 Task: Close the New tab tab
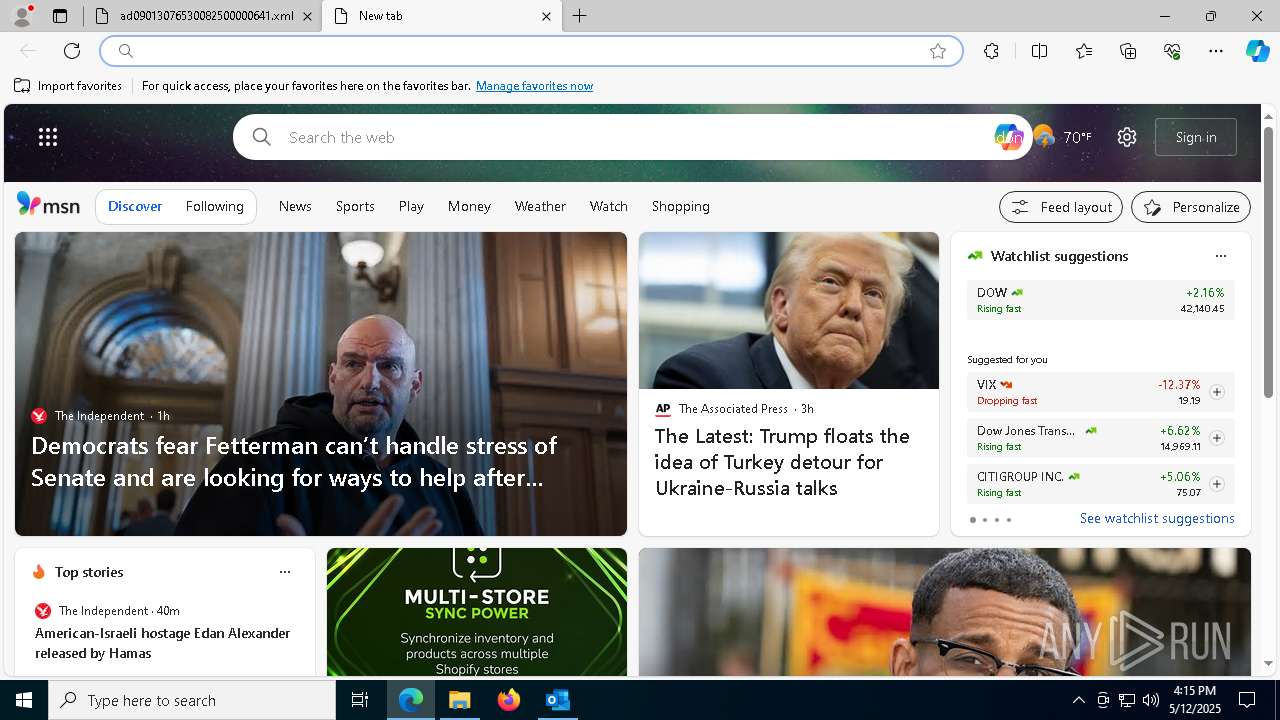(x=546, y=16)
